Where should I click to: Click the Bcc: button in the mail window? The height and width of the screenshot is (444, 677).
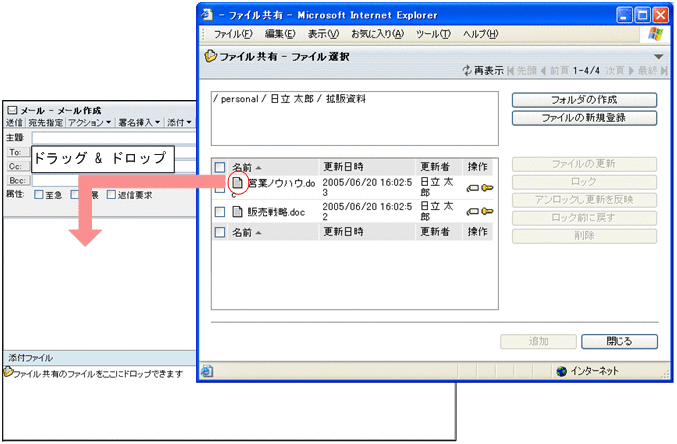(17, 181)
